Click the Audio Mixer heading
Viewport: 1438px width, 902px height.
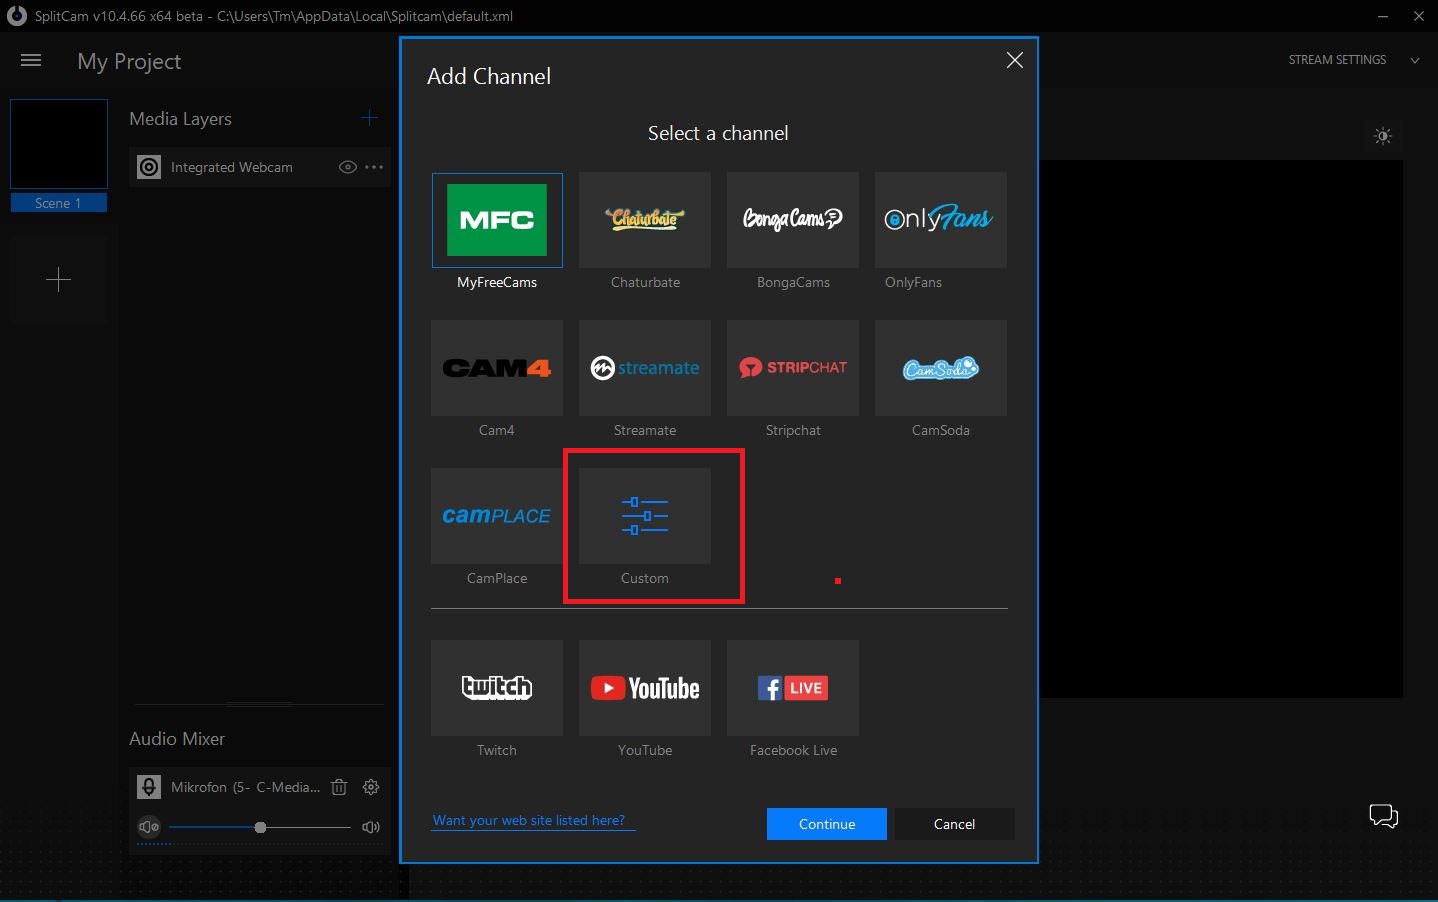pos(177,738)
